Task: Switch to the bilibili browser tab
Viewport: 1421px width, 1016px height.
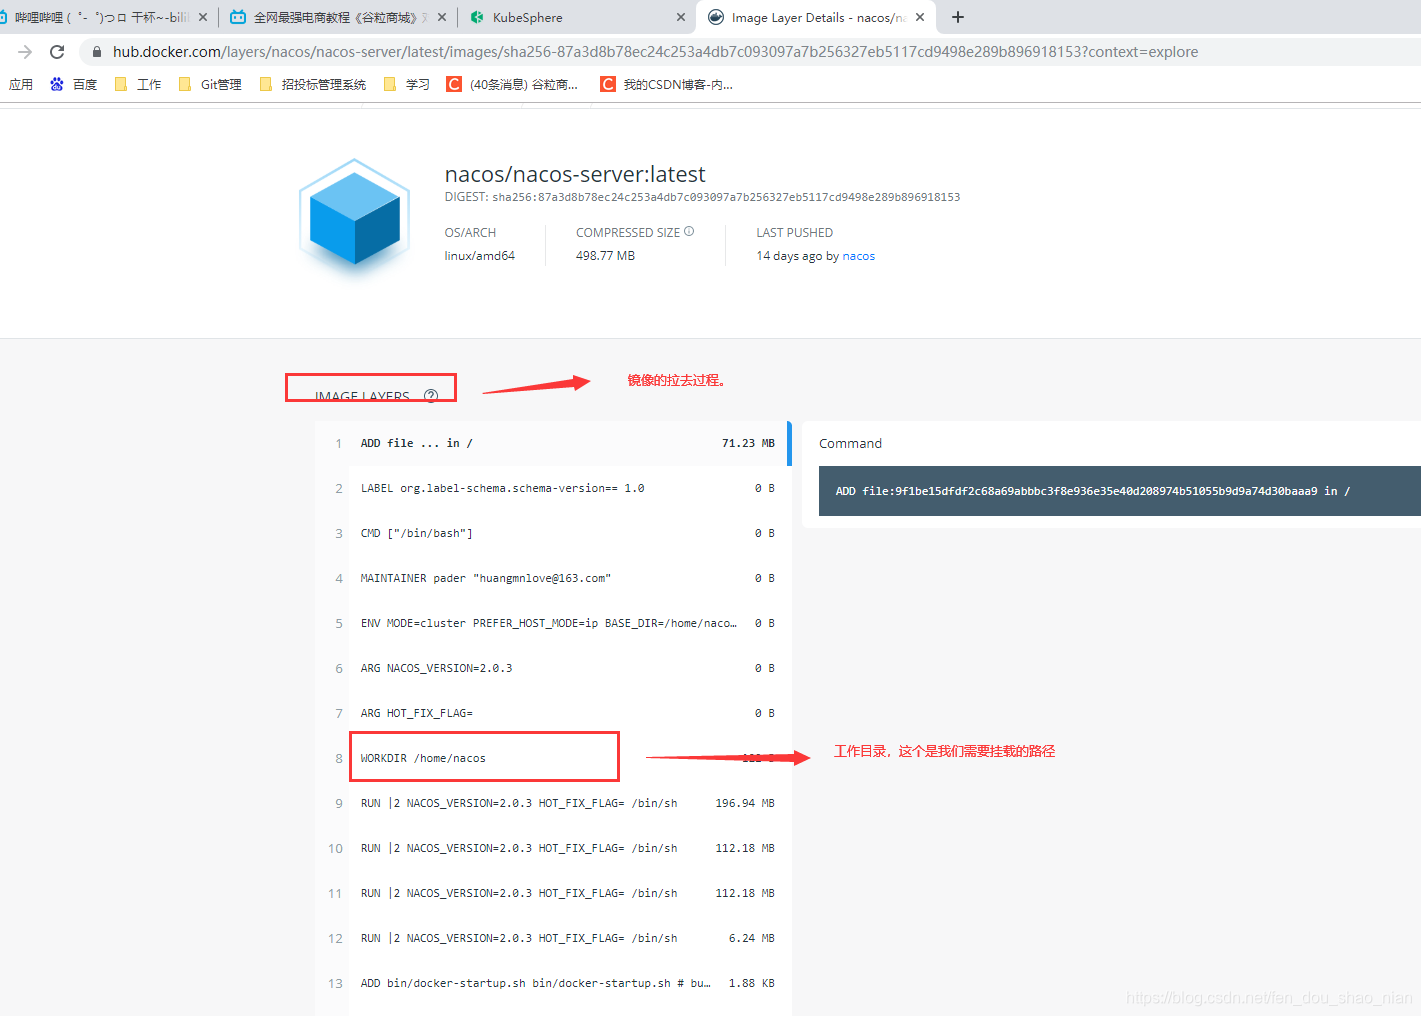Action: click(x=100, y=17)
